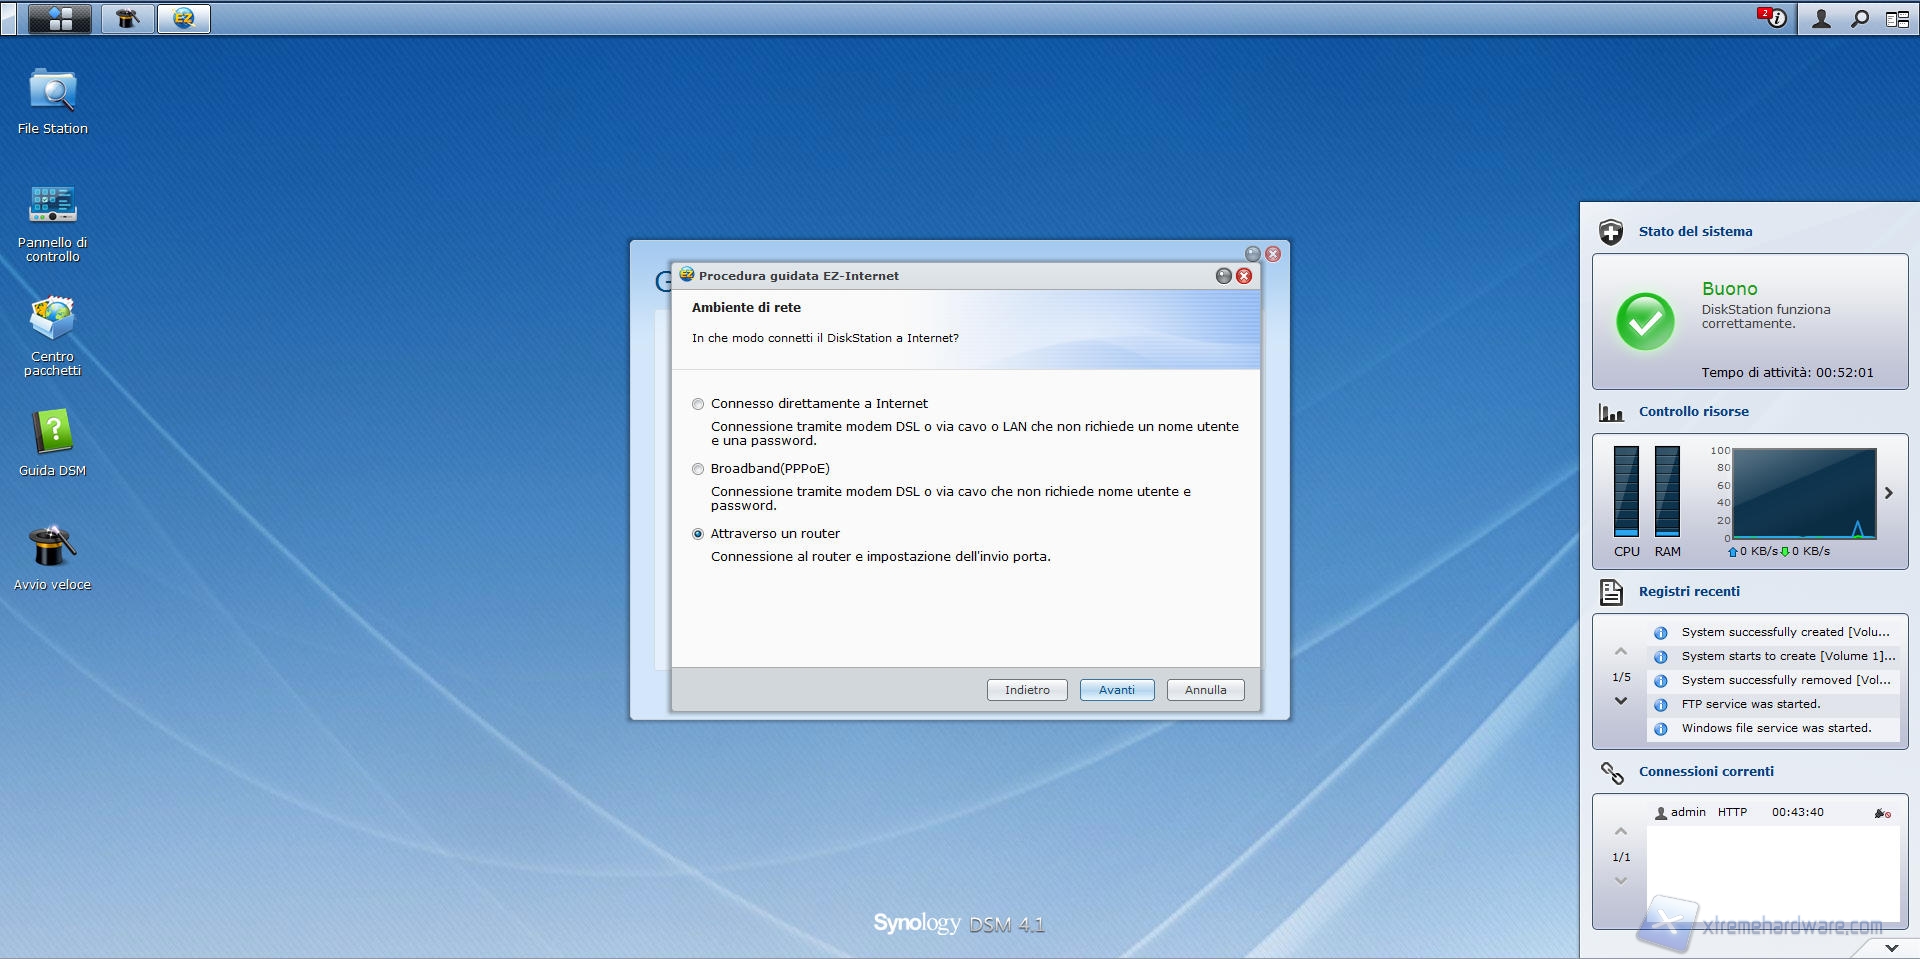Collapse widget panel with bottom chevron
Screen dimensions: 1920x959
click(1890, 947)
